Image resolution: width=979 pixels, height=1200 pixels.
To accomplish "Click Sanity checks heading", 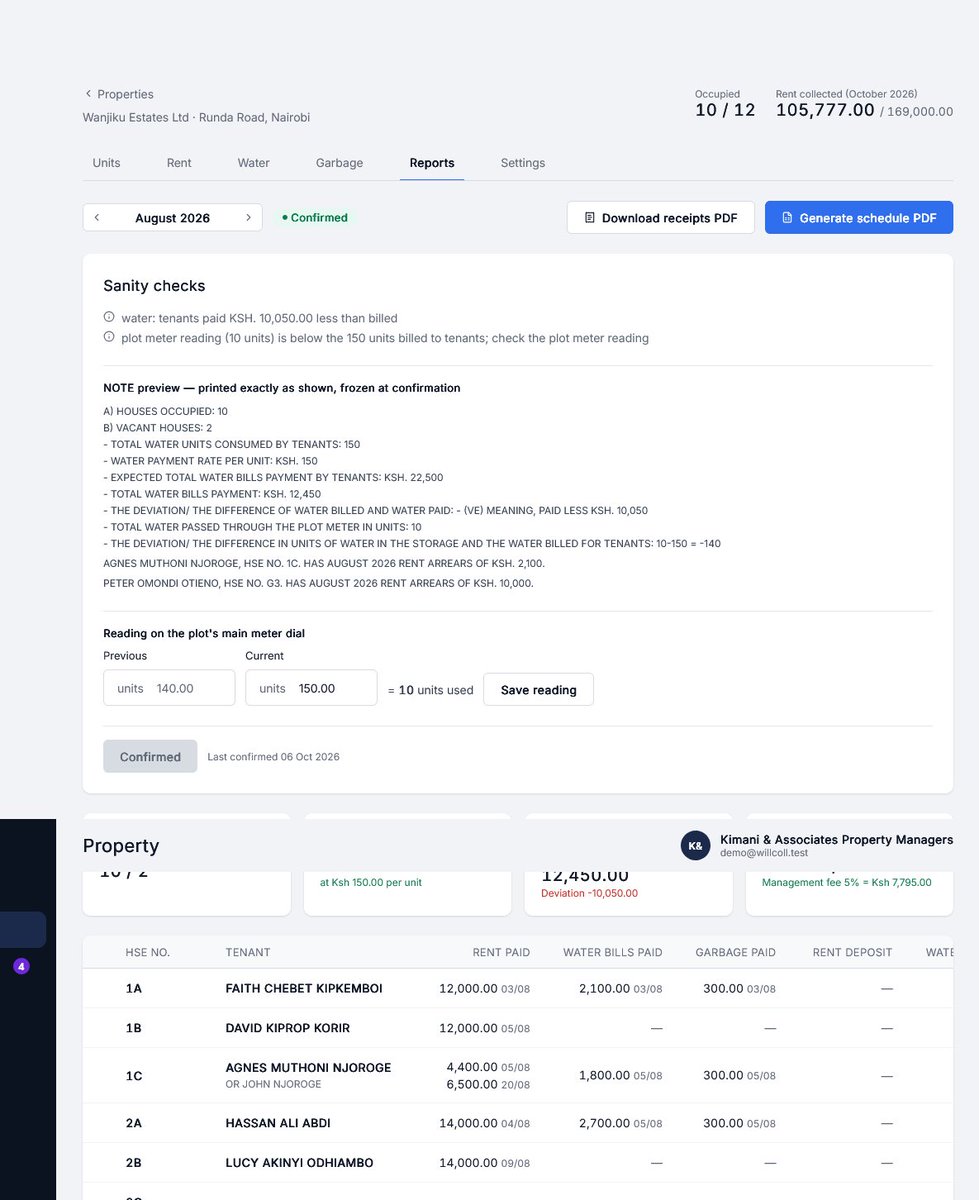I will coord(154,286).
